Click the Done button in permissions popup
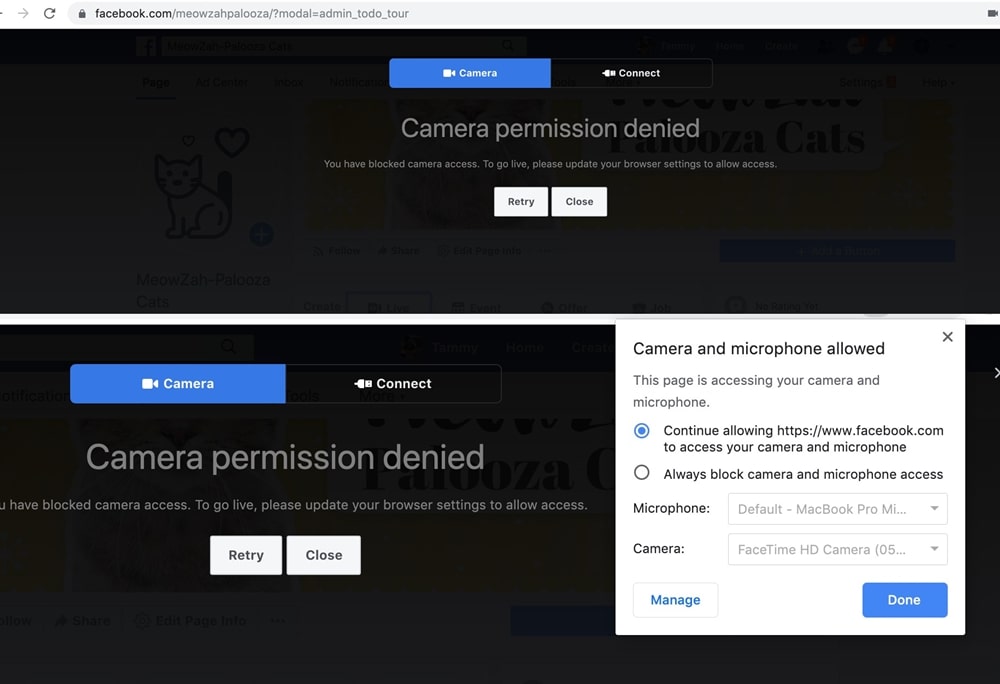1000x684 pixels. click(x=904, y=600)
